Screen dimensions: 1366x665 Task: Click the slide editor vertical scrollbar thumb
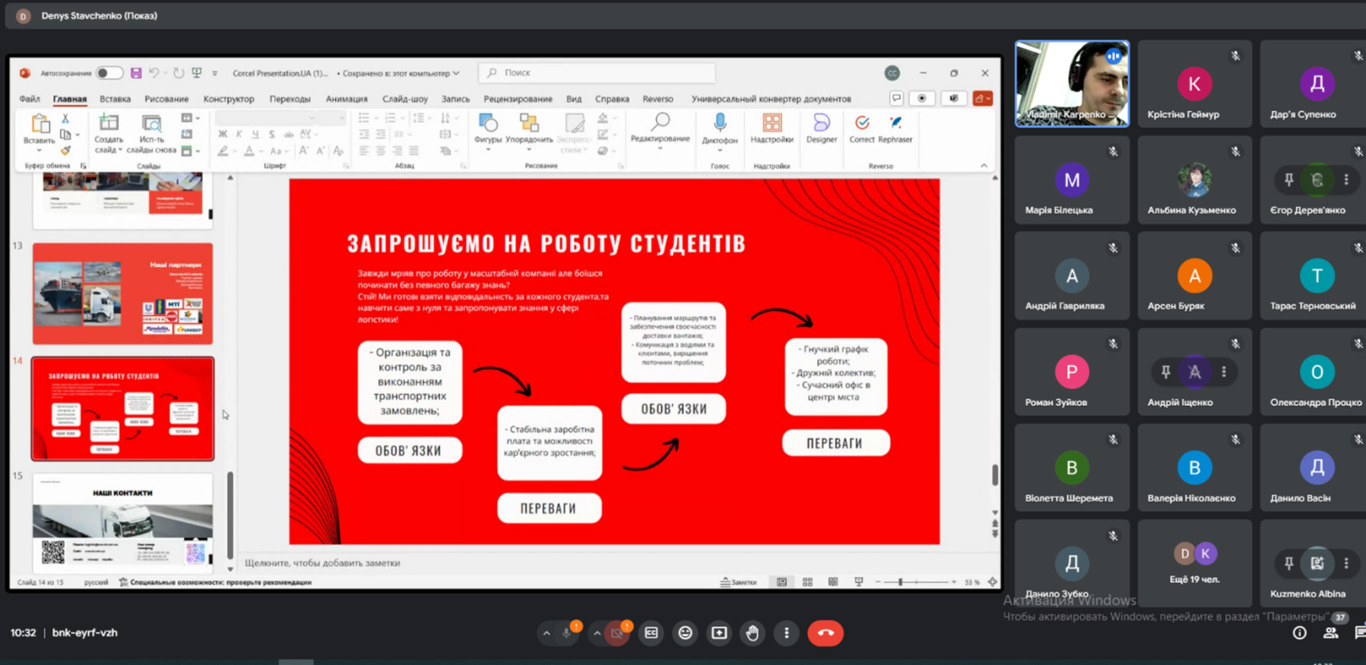995,475
